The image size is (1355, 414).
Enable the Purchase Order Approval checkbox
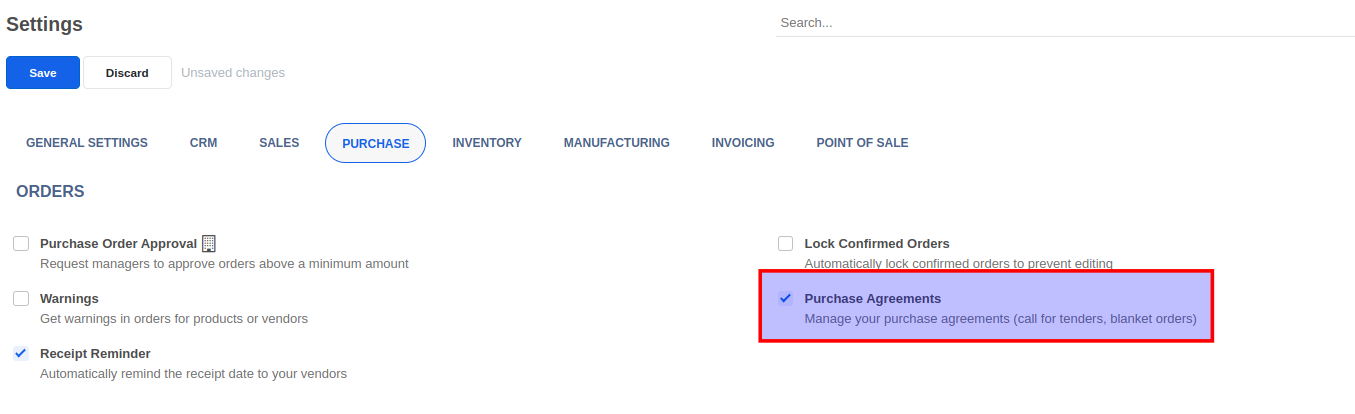coord(21,244)
